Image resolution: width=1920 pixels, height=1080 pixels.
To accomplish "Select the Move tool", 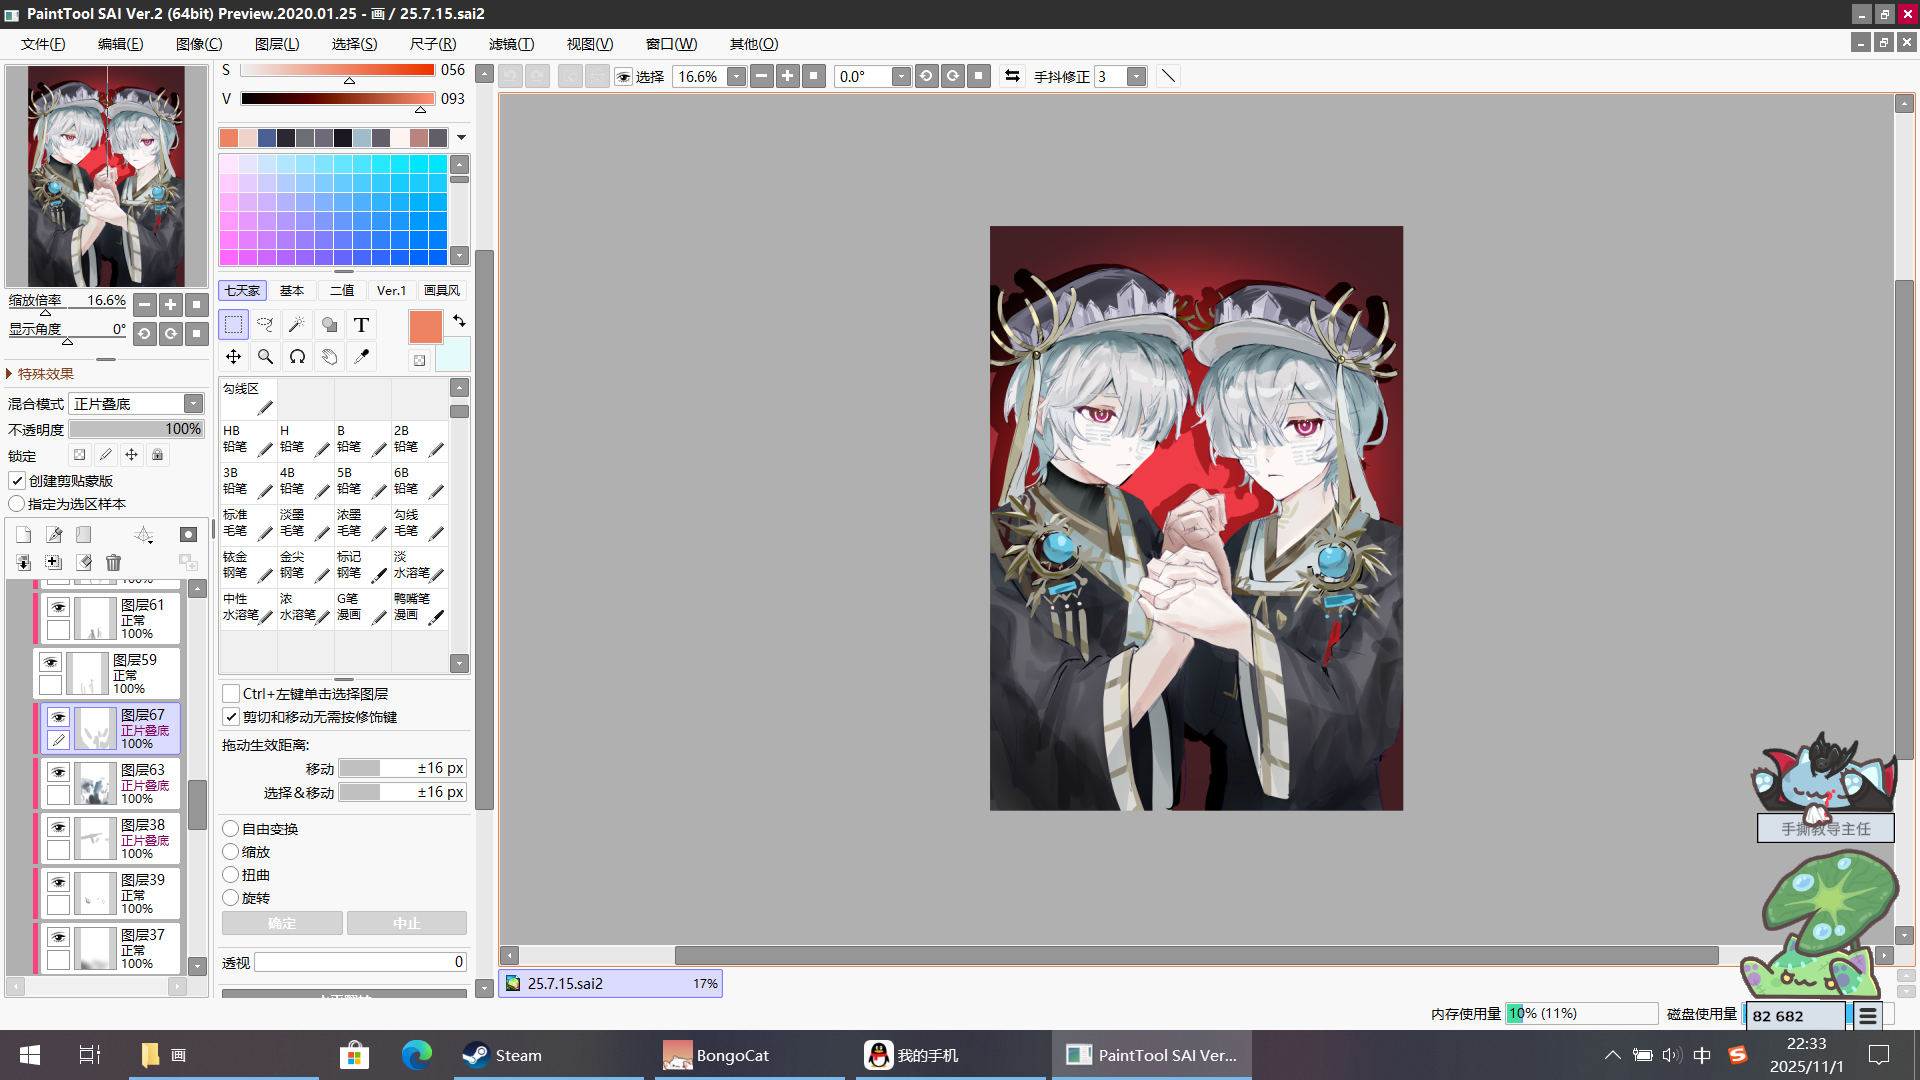I will [233, 356].
